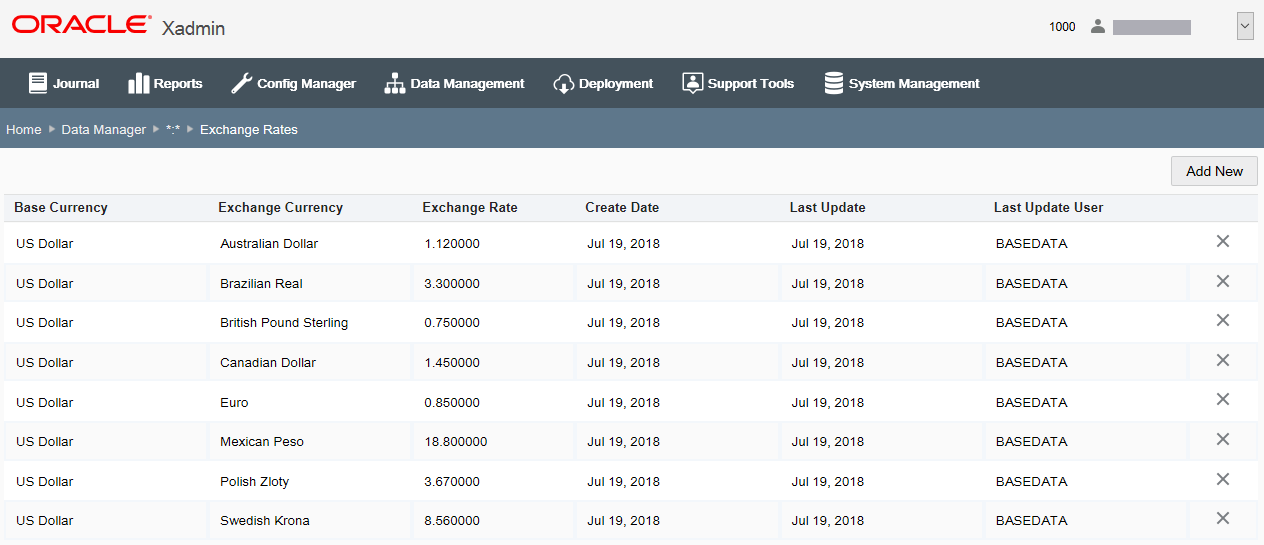
Task: Click the organization number 1000
Action: coord(1062,27)
